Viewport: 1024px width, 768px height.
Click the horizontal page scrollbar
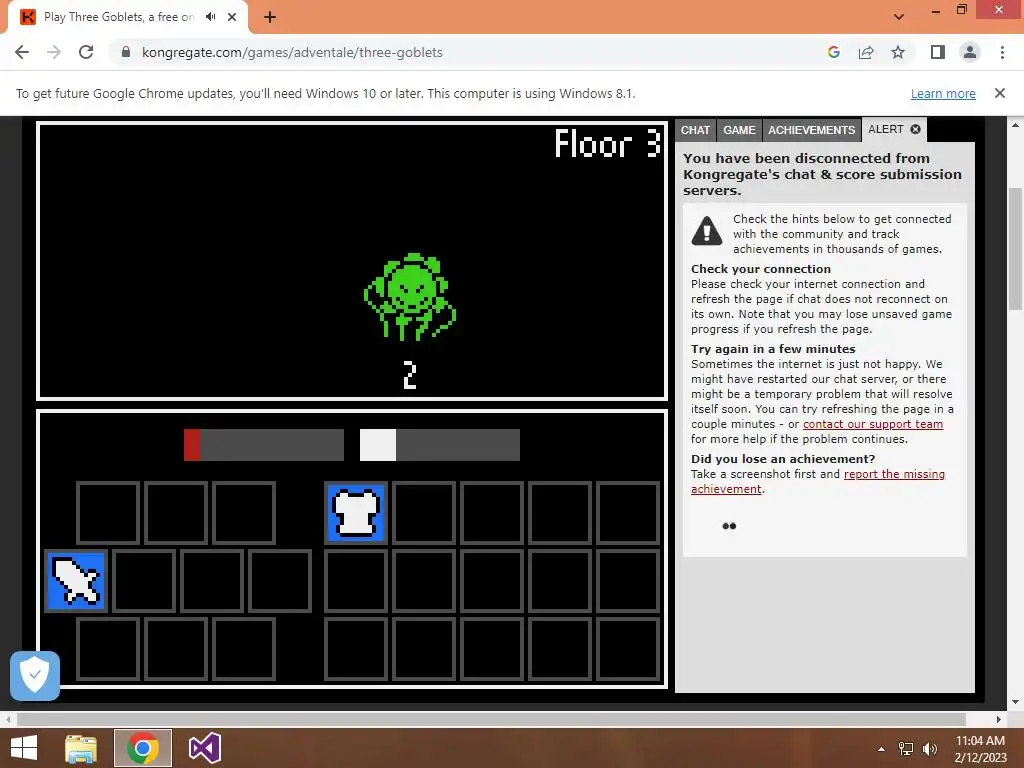491,719
